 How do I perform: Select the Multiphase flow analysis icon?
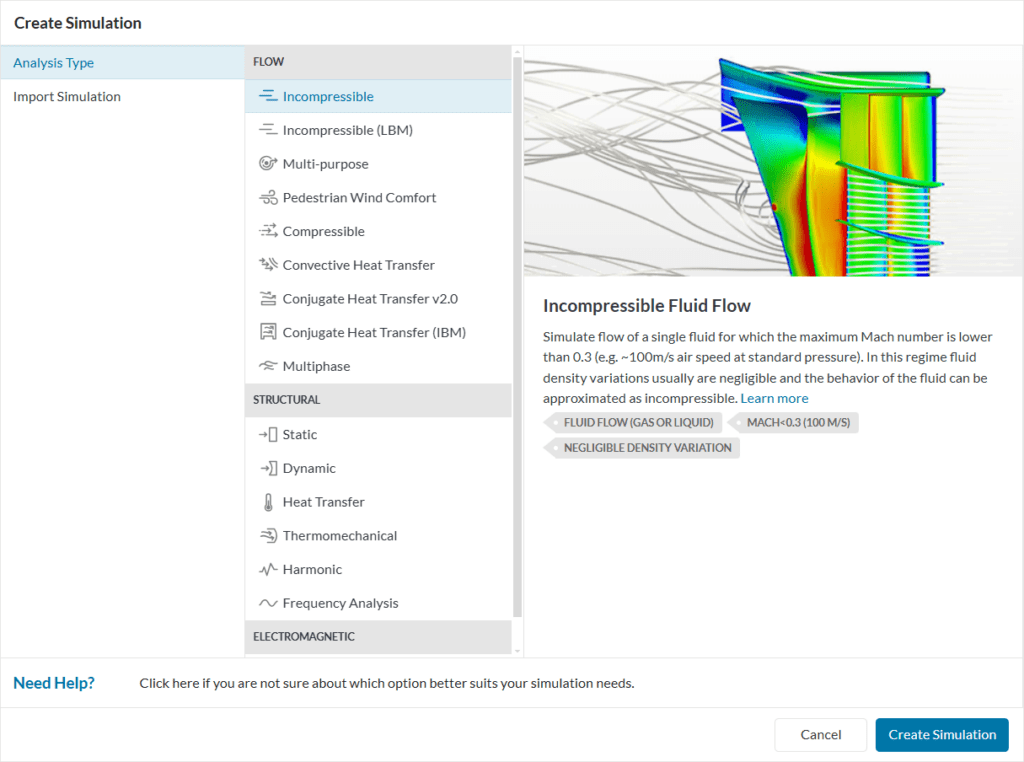pyautogui.click(x=268, y=365)
